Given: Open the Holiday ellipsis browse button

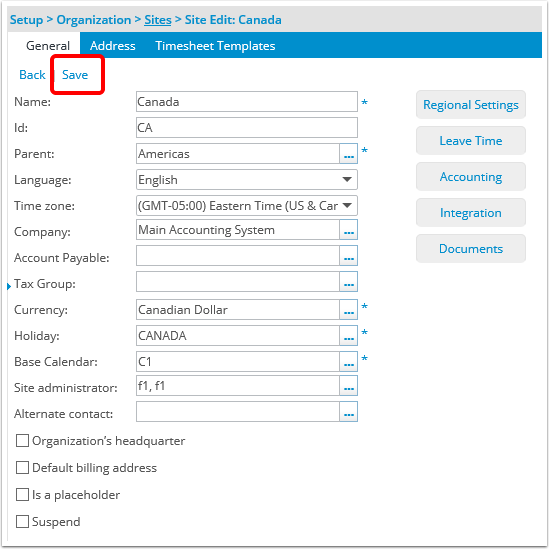Looking at the screenshot, I should (348, 335).
